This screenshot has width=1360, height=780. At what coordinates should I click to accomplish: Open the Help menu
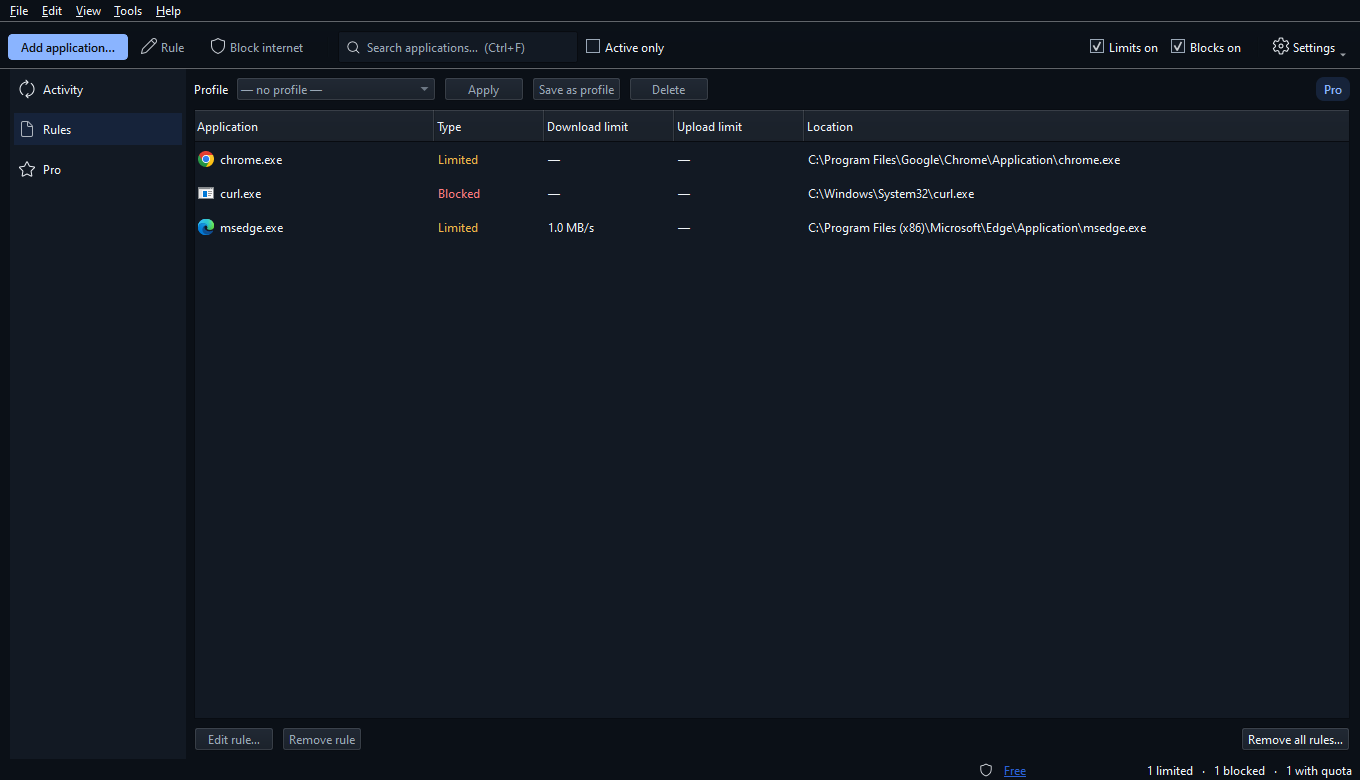click(x=168, y=10)
